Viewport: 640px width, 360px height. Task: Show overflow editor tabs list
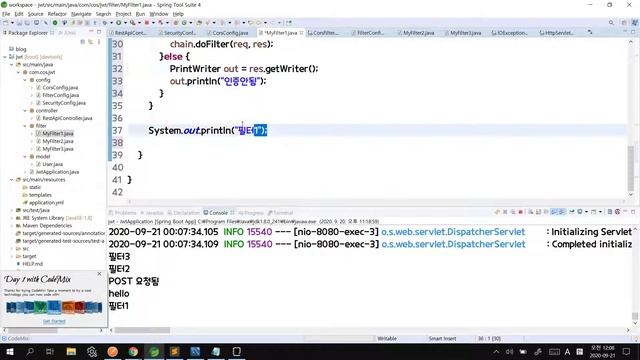(x=590, y=32)
